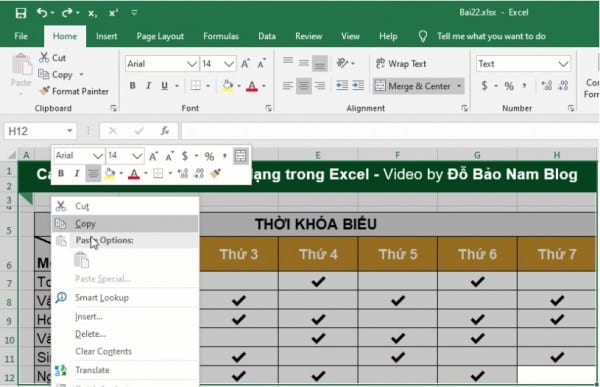The width and height of the screenshot is (600, 387).
Task: Open the Customize Quick Access Toolbar arrow
Action: [134, 13]
